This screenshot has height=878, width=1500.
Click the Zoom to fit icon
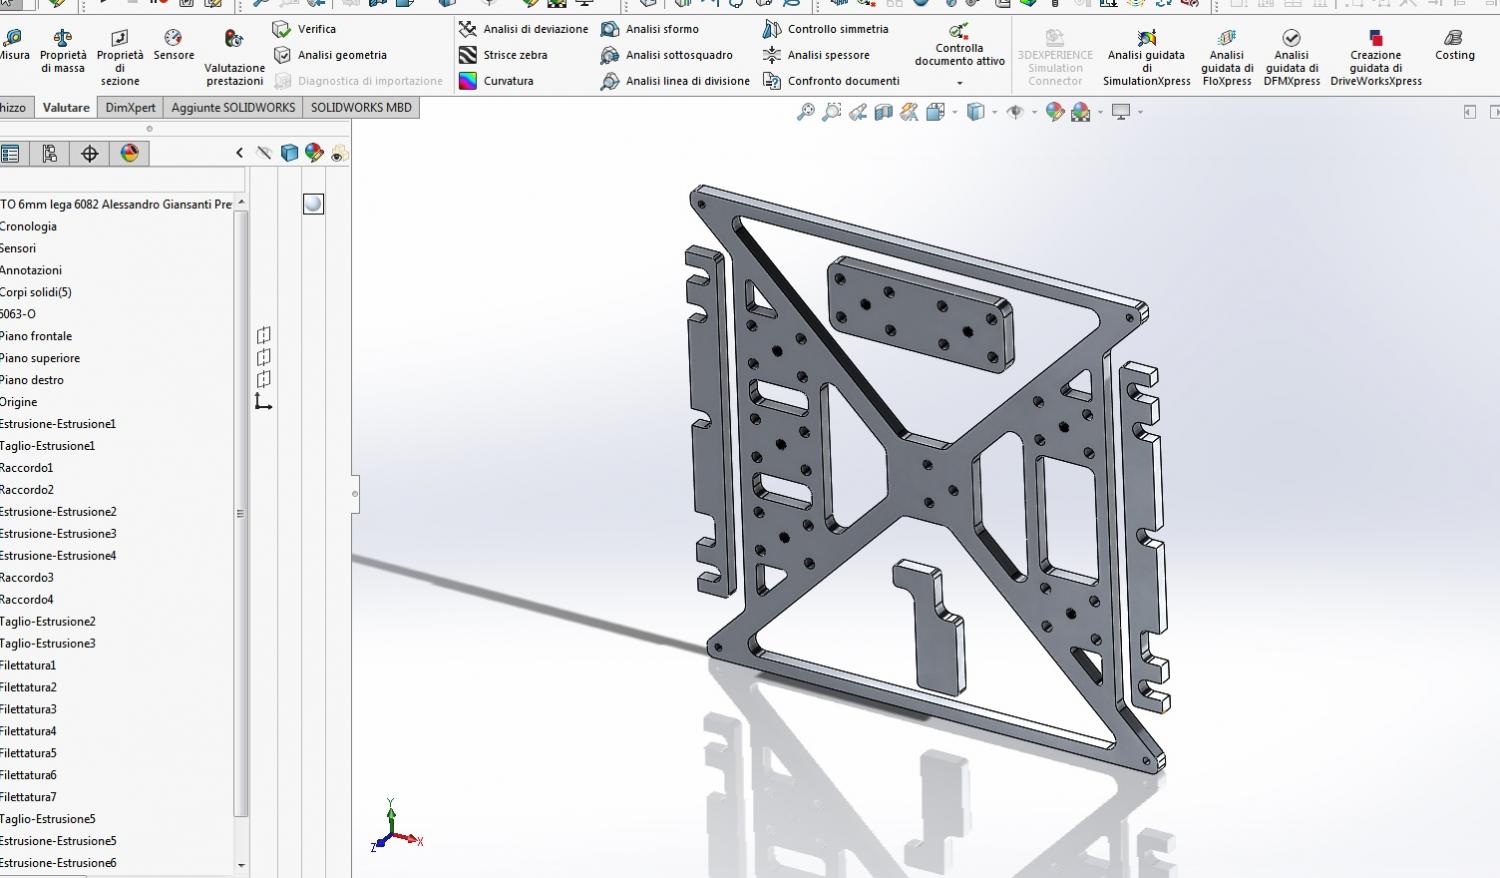coord(805,113)
